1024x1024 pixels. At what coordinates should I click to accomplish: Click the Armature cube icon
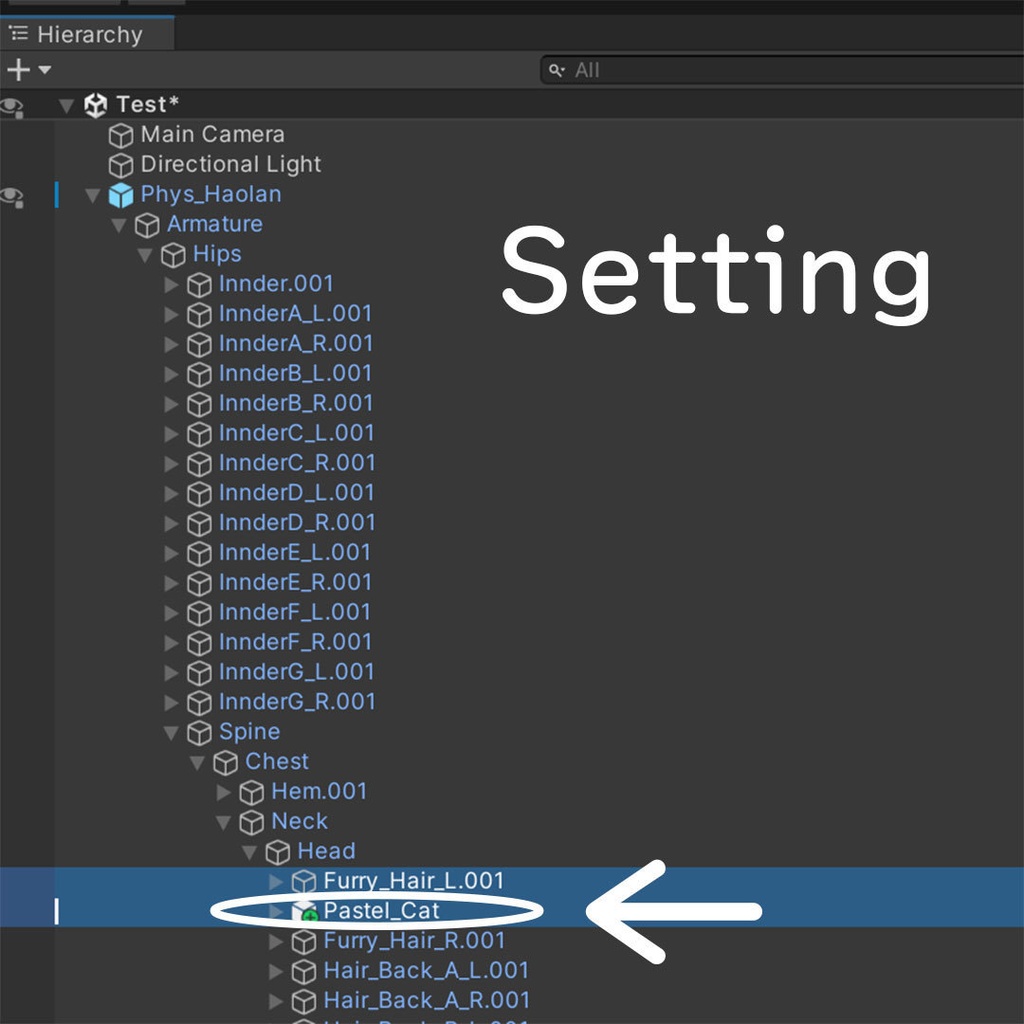coord(147,225)
